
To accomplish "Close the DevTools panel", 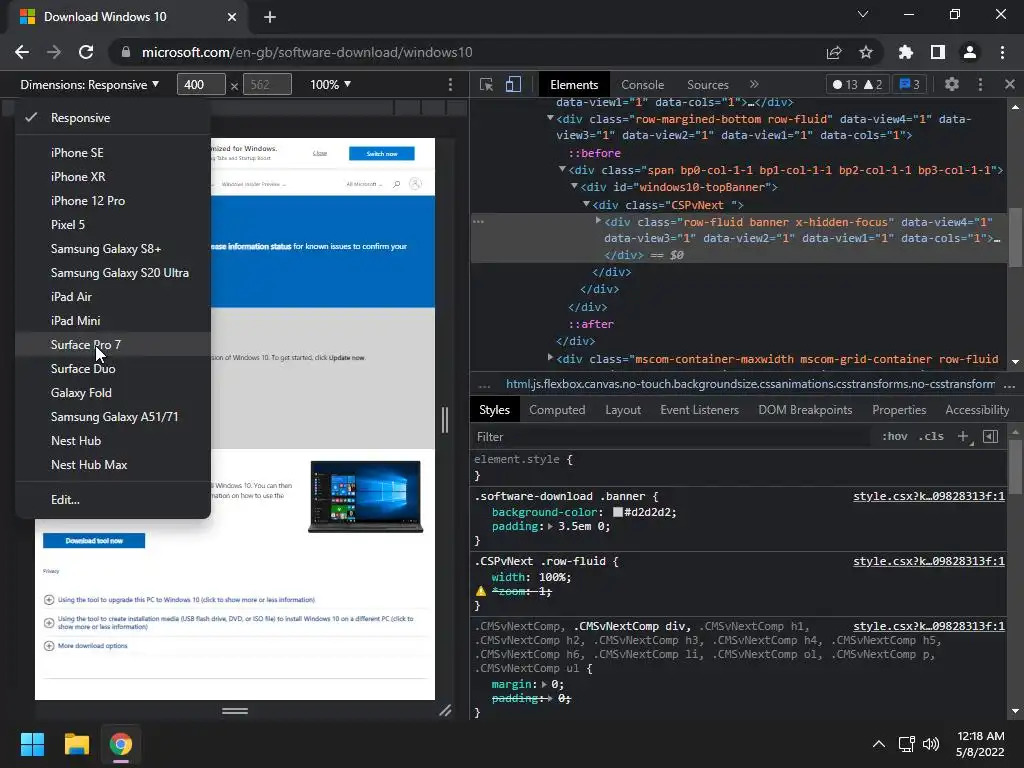I will point(1010,84).
